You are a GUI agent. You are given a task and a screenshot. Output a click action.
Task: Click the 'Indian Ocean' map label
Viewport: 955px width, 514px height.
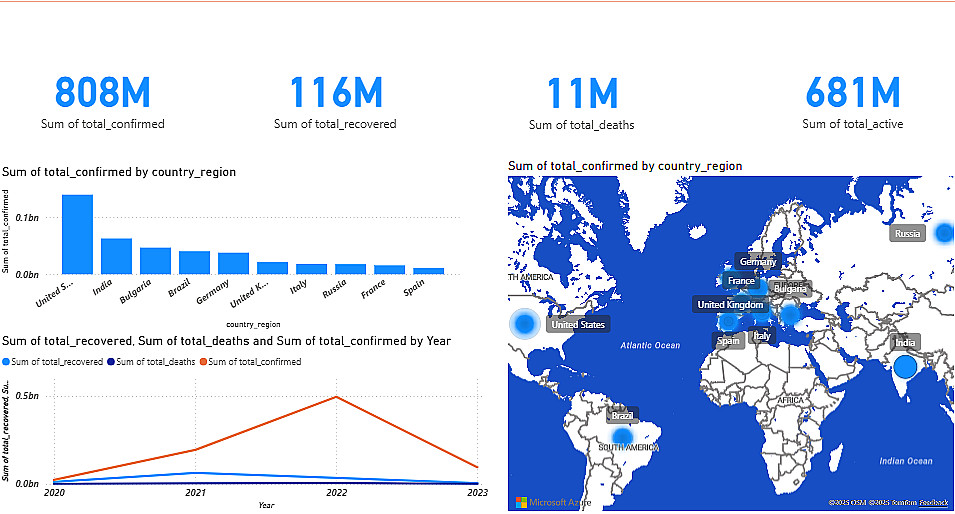pyautogui.click(x=906, y=461)
